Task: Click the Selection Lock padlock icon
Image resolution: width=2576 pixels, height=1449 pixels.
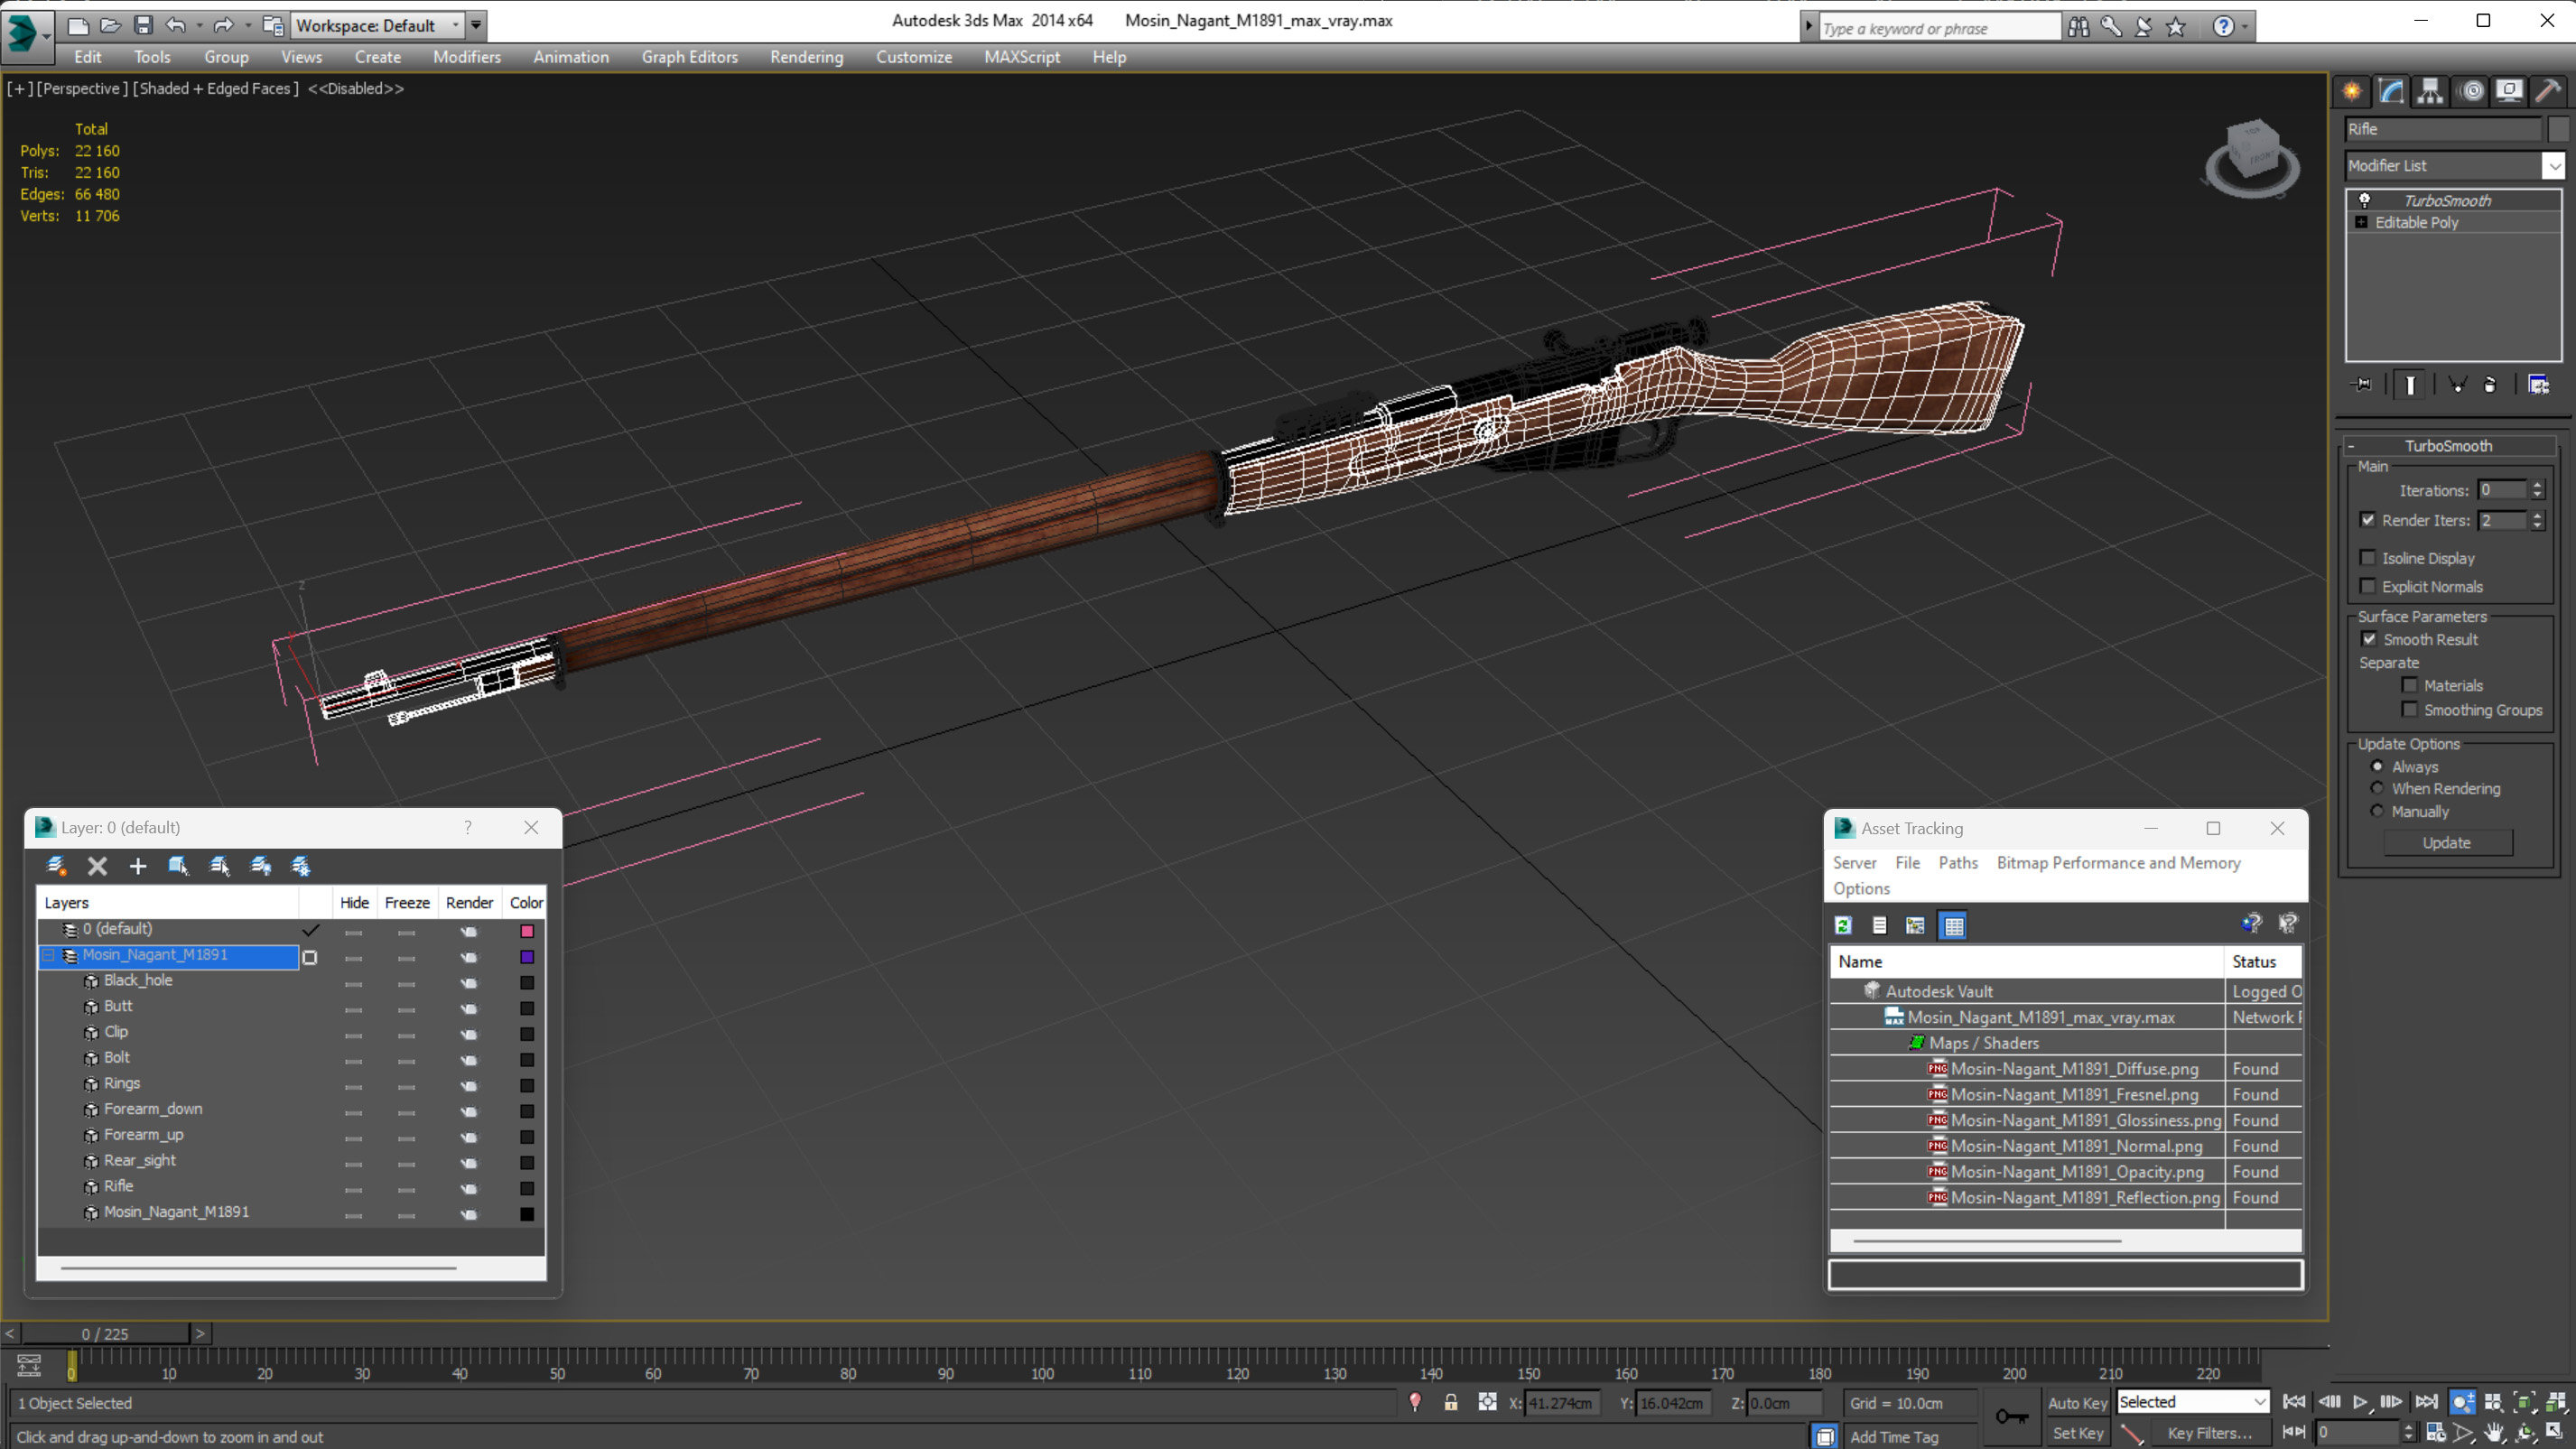Action: pos(1450,1402)
